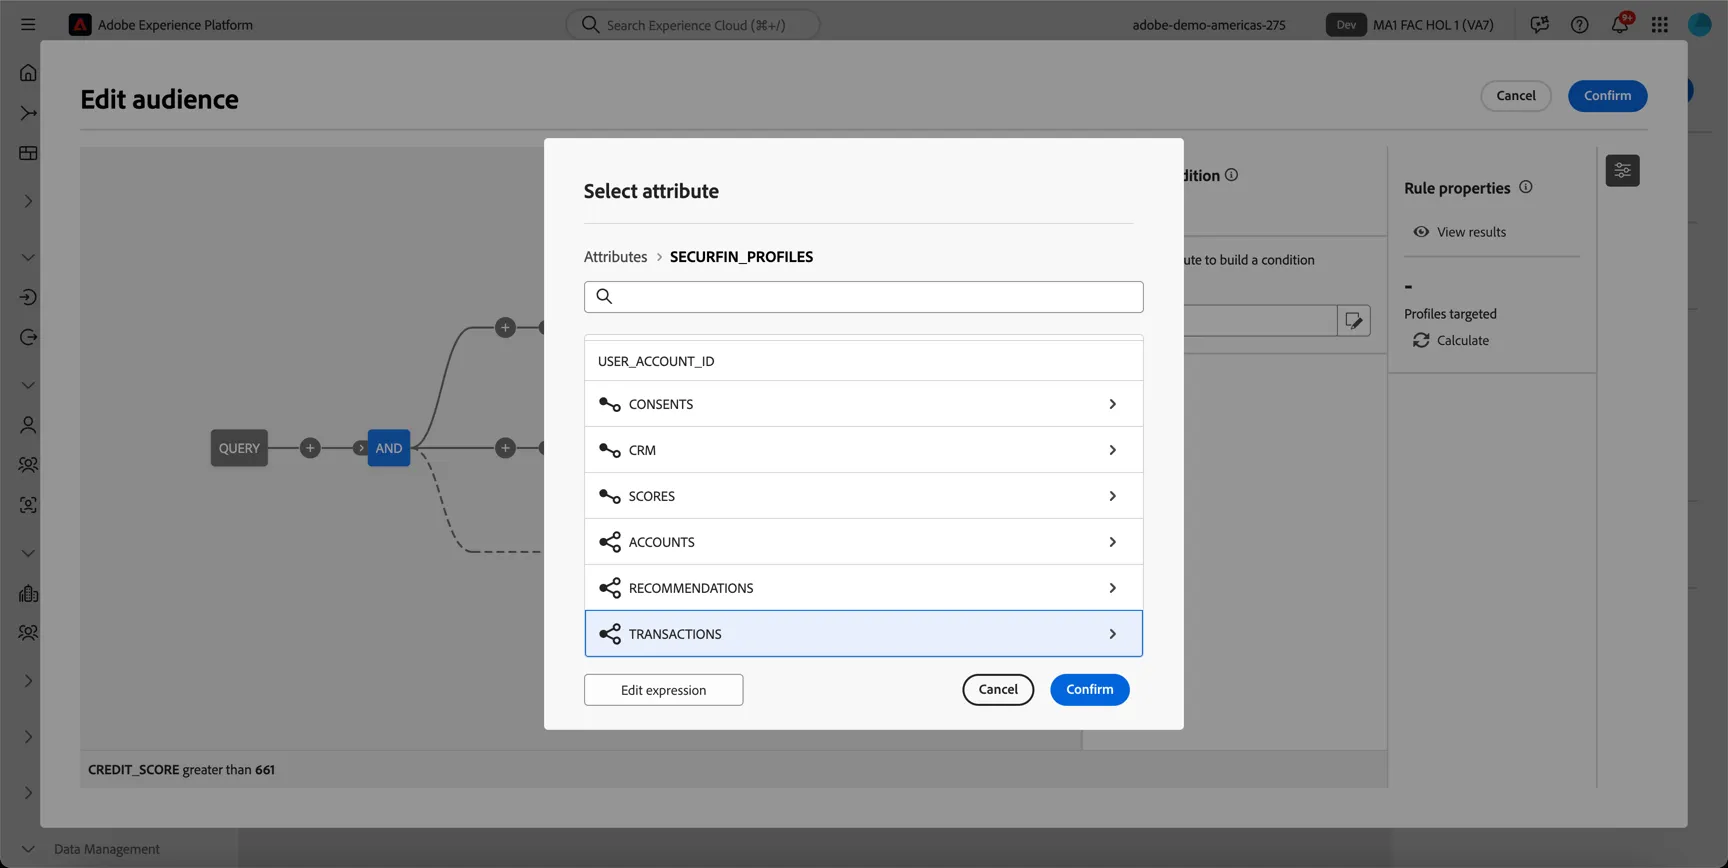Open the sidebar table layout icon

point(28,153)
